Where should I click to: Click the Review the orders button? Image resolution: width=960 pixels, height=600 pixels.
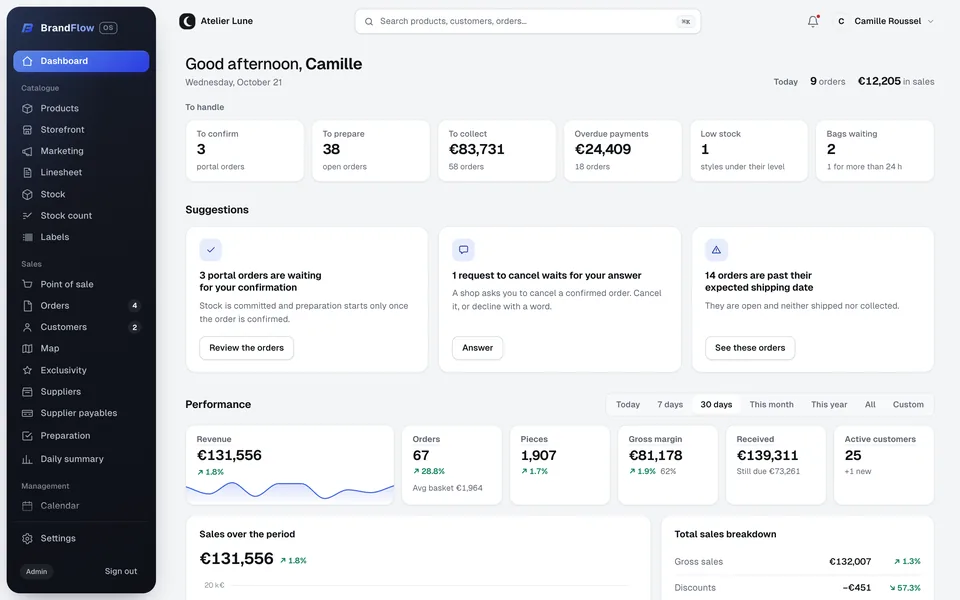tap(246, 348)
